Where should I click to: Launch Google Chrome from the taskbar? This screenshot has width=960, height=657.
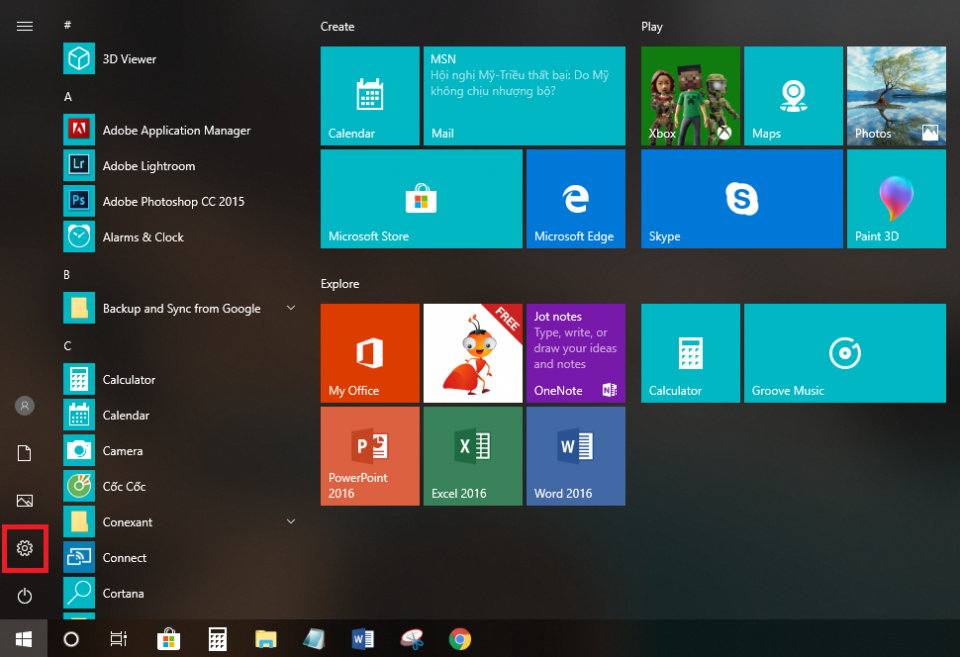[459, 638]
